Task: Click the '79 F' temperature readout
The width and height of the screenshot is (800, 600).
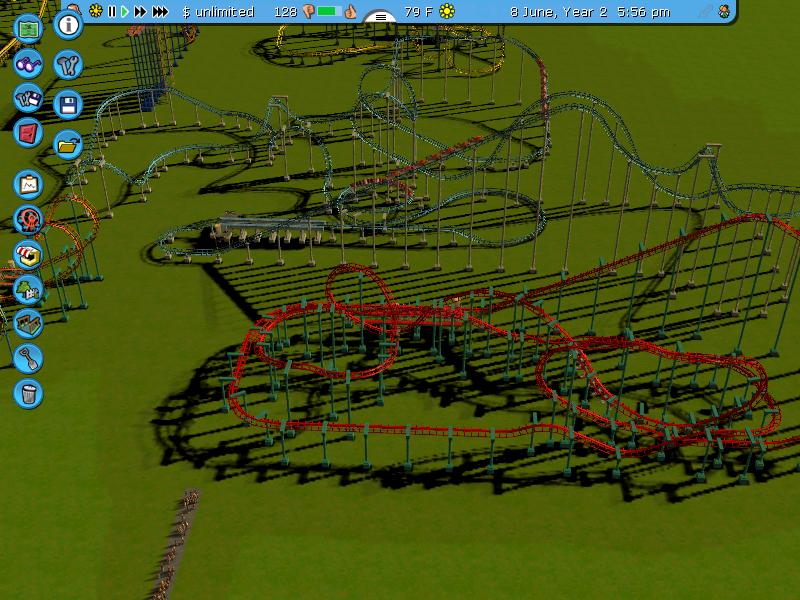Action: tap(418, 12)
